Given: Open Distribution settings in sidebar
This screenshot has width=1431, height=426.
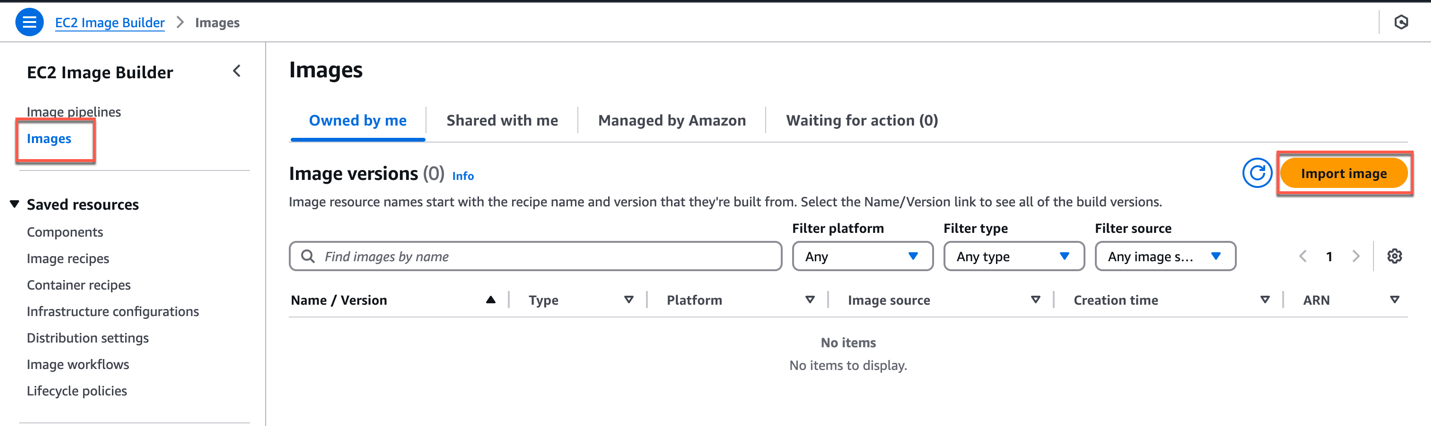Looking at the screenshot, I should coord(88,338).
